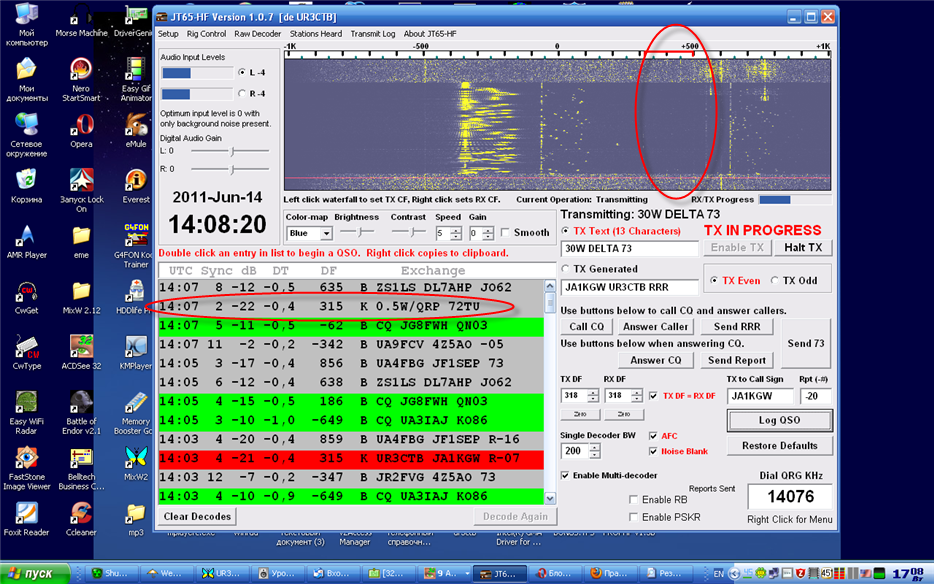Open Корзина recycle bin icon
This screenshot has width=934, height=584.
point(26,185)
